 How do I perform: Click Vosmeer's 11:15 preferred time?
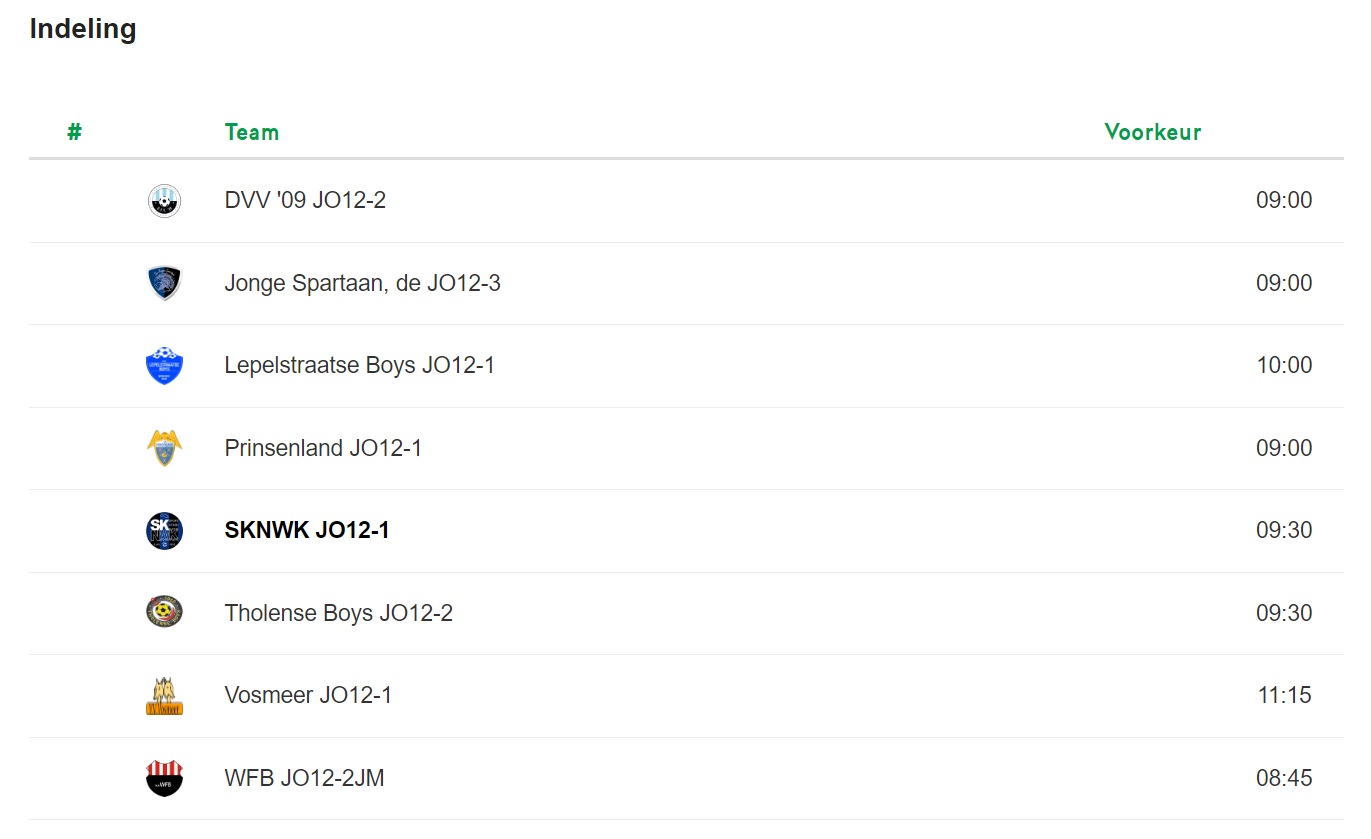tap(1285, 695)
